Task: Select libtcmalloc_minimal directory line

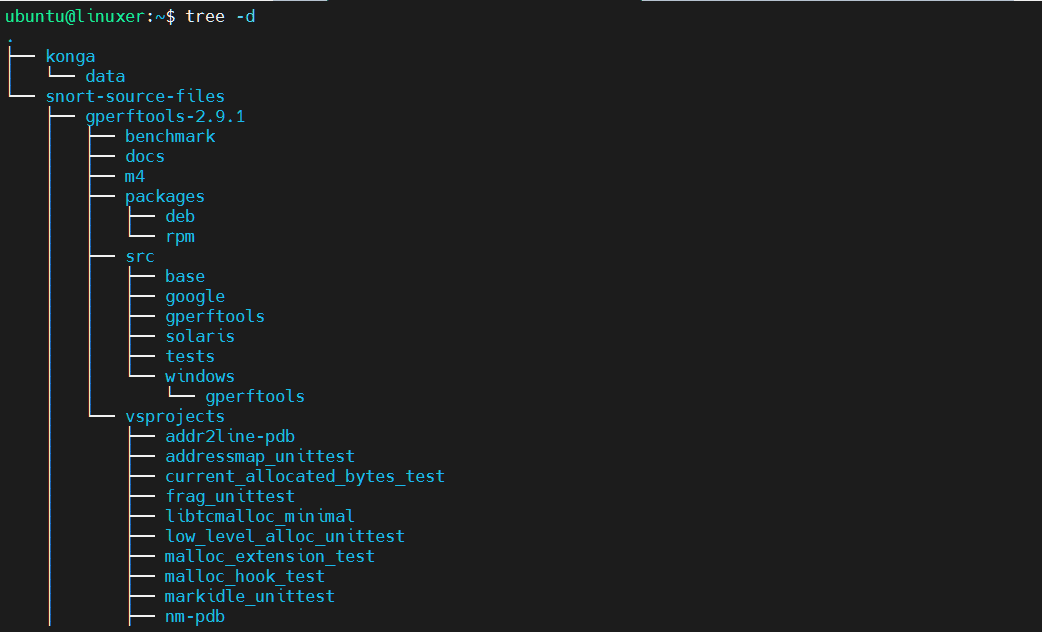Action: pos(260,516)
